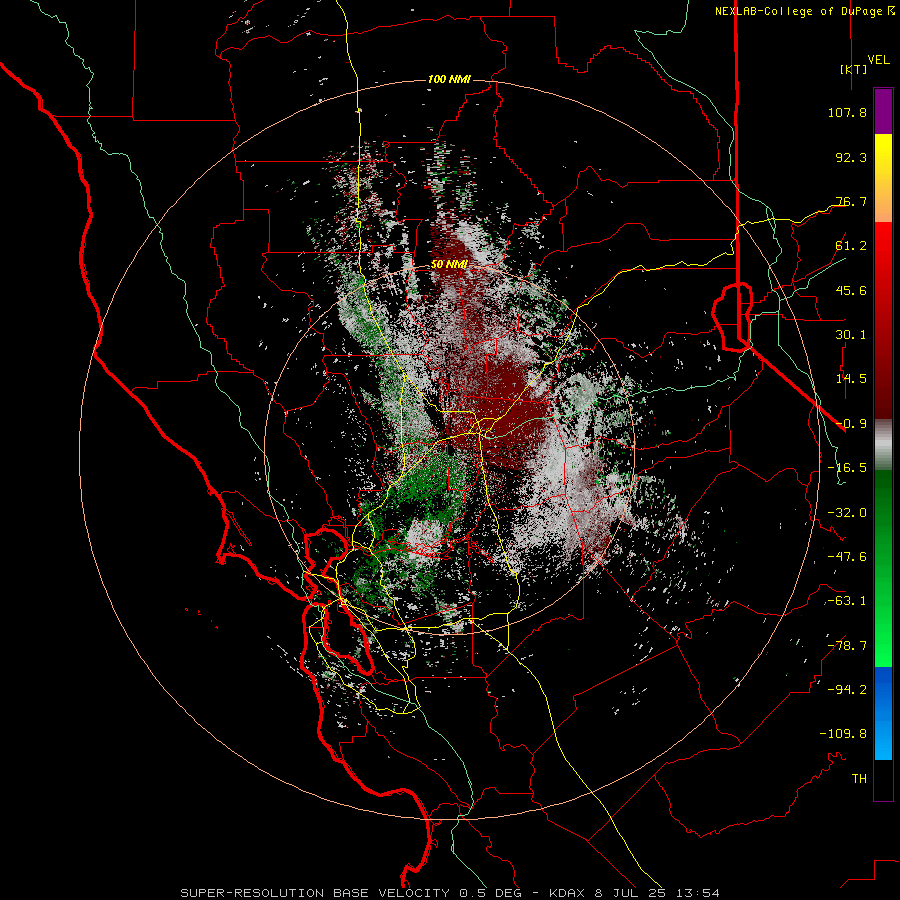
Task: Click the -109.8 velocity scale value
Action: tap(843, 734)
